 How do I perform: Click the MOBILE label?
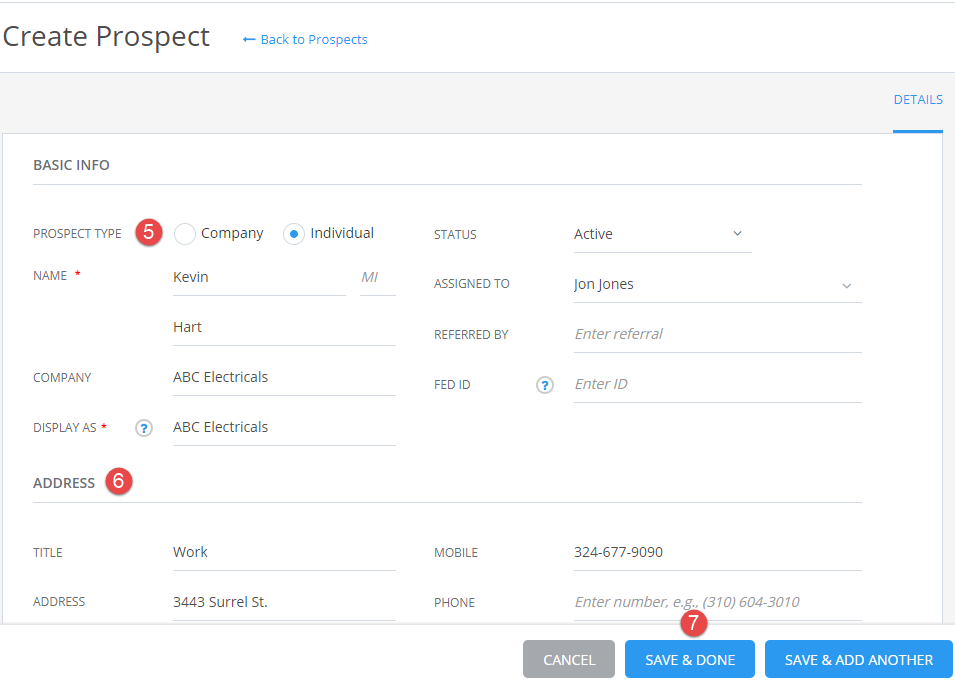pyautogui.click(x=456, y=553)
